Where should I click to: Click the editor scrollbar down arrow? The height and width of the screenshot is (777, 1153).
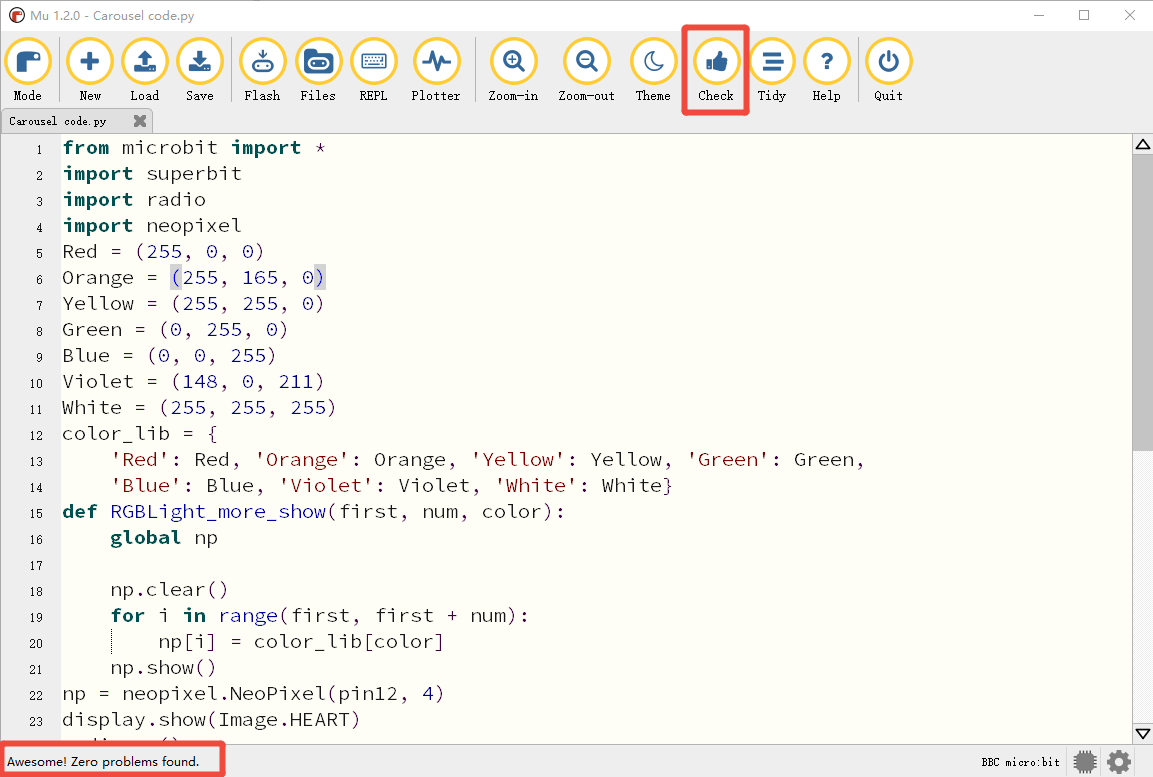point(1143,734)
